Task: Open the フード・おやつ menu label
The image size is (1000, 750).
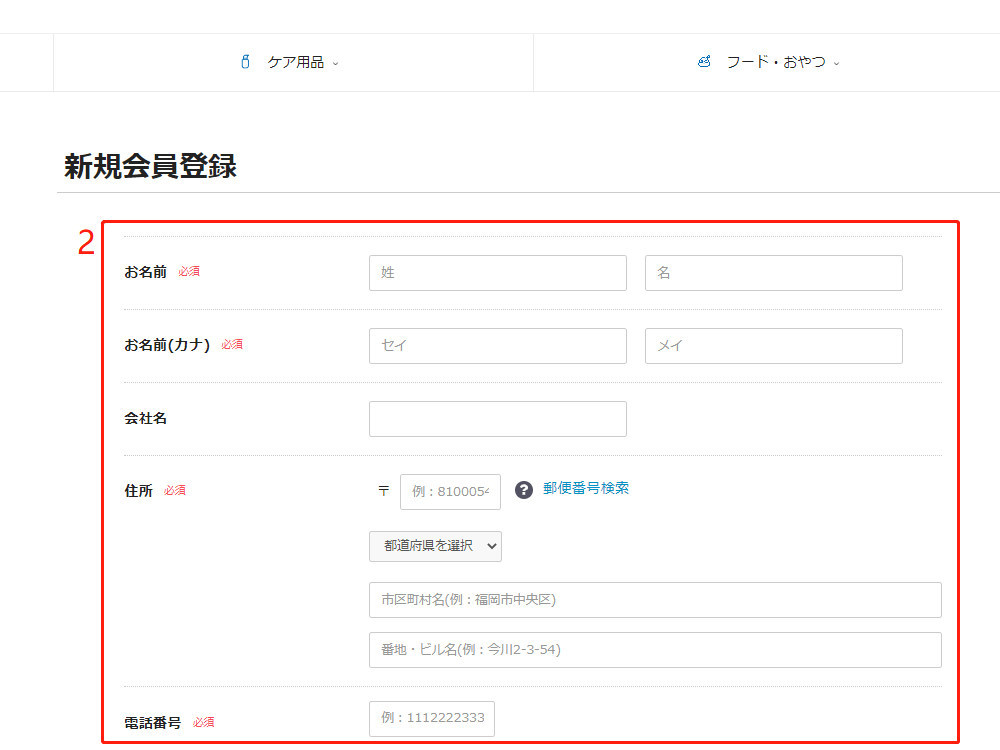Action: 776,62
